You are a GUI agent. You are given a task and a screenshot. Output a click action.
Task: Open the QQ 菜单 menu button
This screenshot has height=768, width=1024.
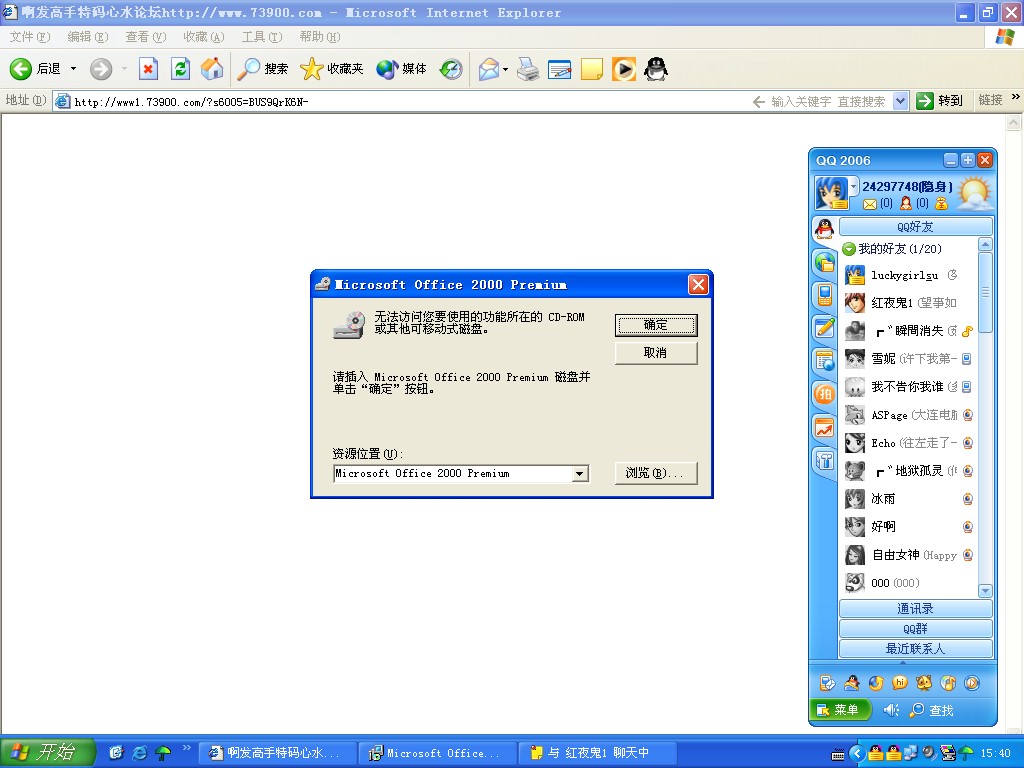(840, 710)
